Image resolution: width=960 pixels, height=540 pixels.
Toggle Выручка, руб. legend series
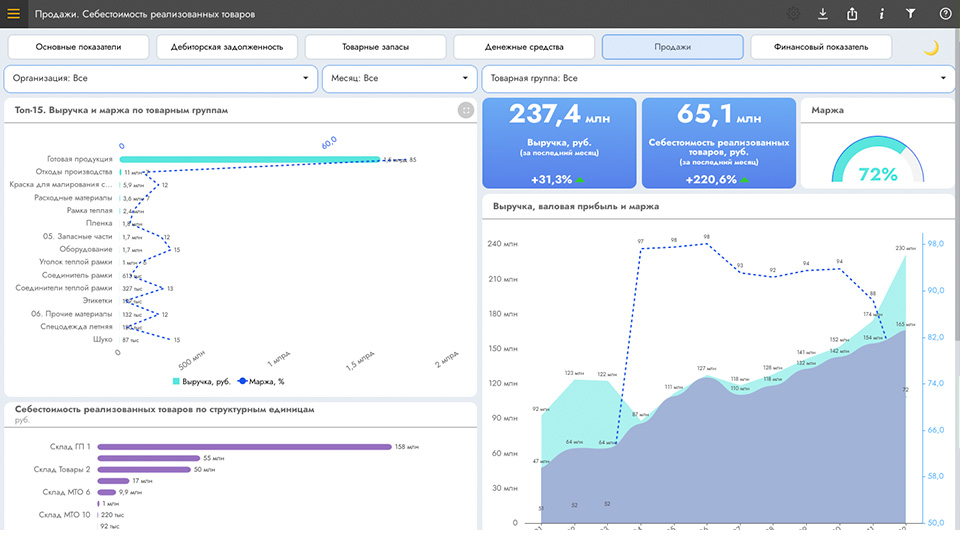tap(201, 381)
